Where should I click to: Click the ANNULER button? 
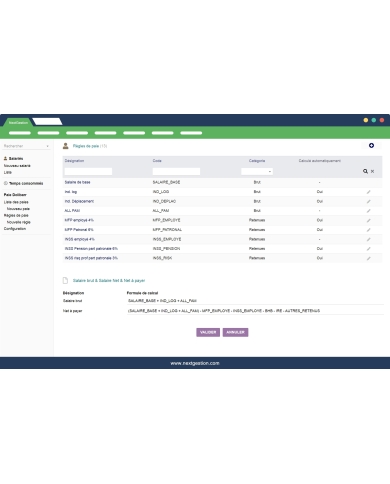(x=235, y=332)
